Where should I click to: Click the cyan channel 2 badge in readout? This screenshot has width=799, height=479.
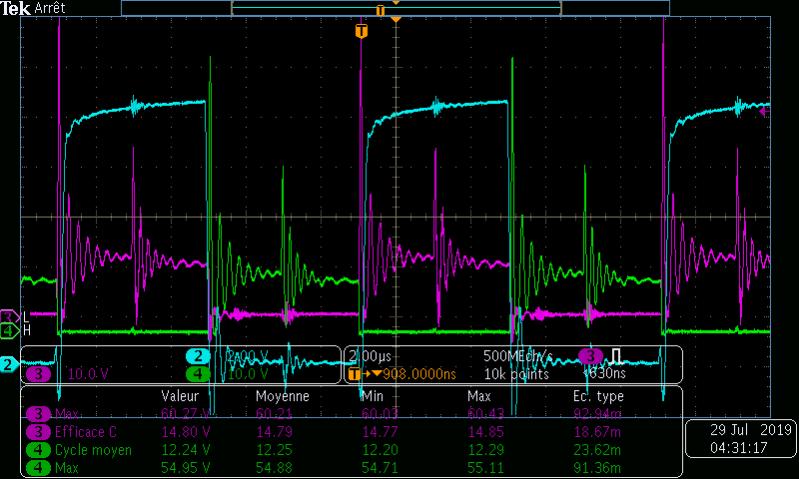198,356
